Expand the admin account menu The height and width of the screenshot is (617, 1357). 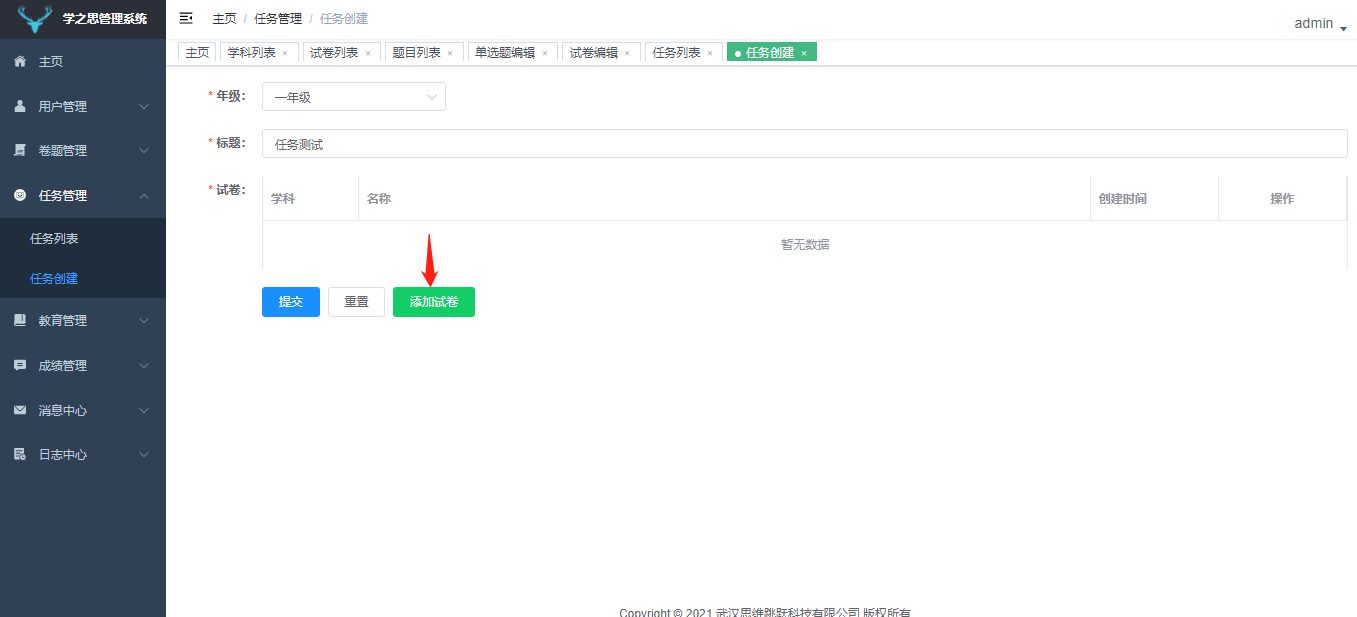point(1315,22)
